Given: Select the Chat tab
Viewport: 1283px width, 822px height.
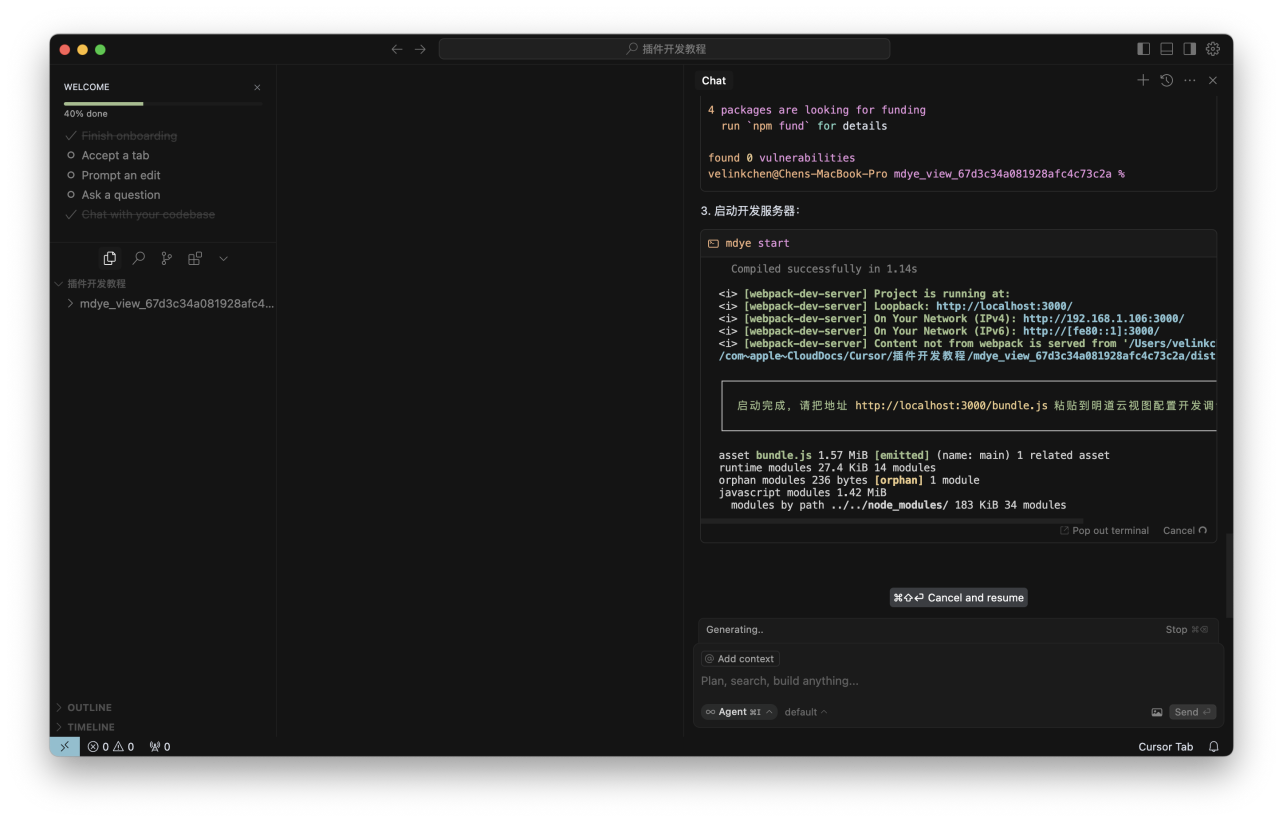Looking at the screenshot, I should click(714, 80).
